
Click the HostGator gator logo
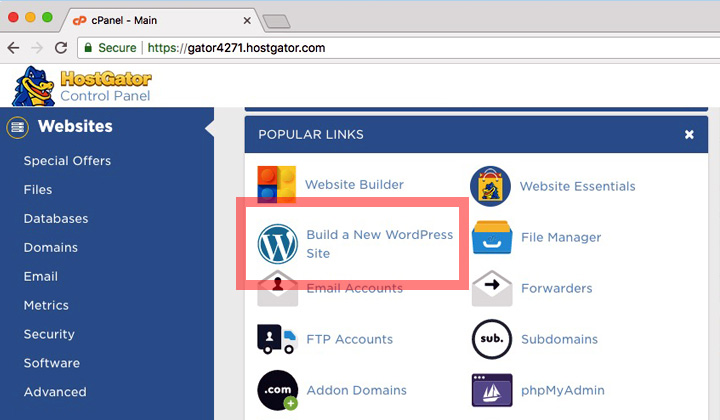(x=34, y=87)
